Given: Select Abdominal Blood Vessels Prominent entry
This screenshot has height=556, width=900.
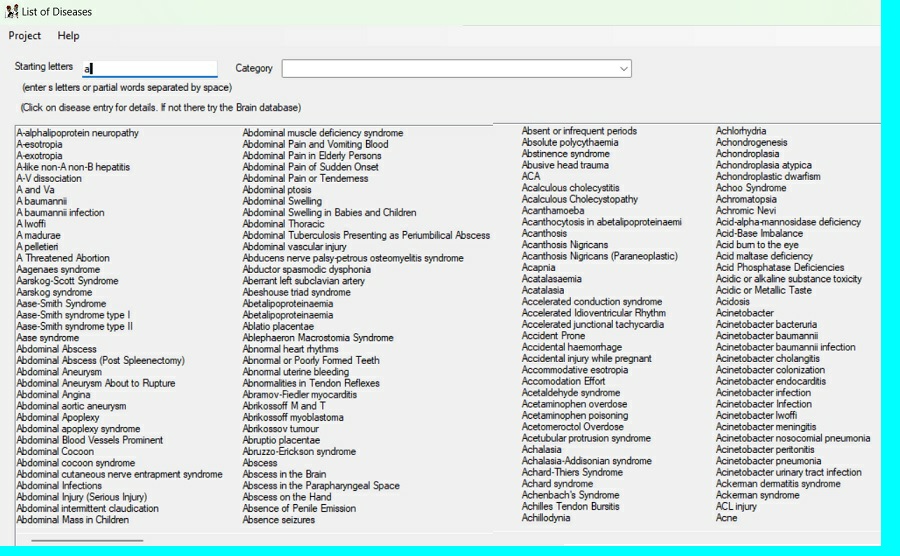Looking at the screenshot, I should (x=90, y=440).
